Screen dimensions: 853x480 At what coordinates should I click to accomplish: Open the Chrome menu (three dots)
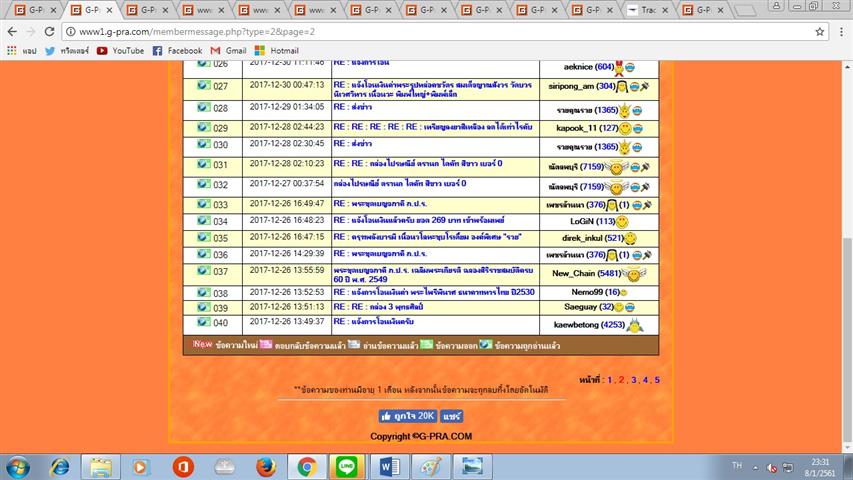click(840, 31)
